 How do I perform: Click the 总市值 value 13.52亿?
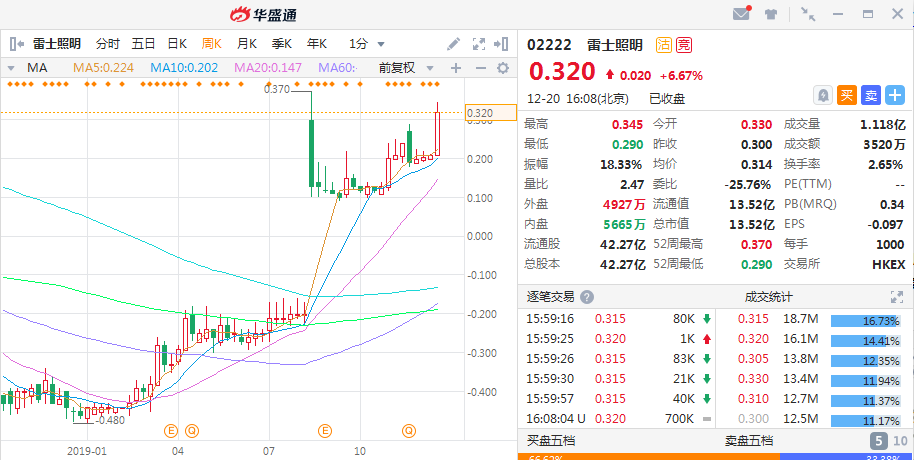point(752,224)
